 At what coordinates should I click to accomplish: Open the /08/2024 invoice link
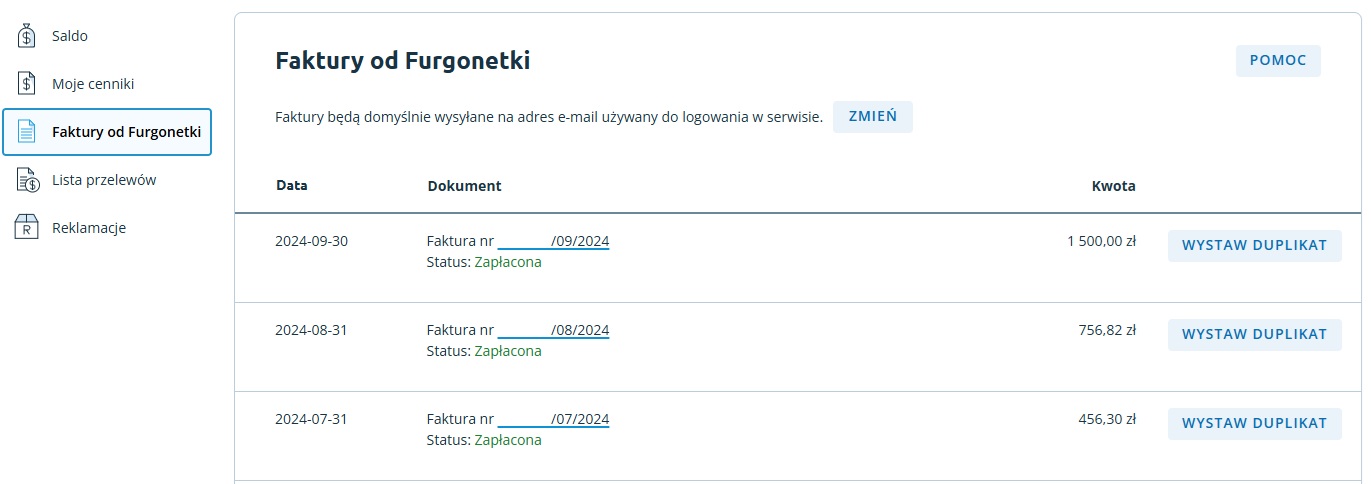pos(553,331)
